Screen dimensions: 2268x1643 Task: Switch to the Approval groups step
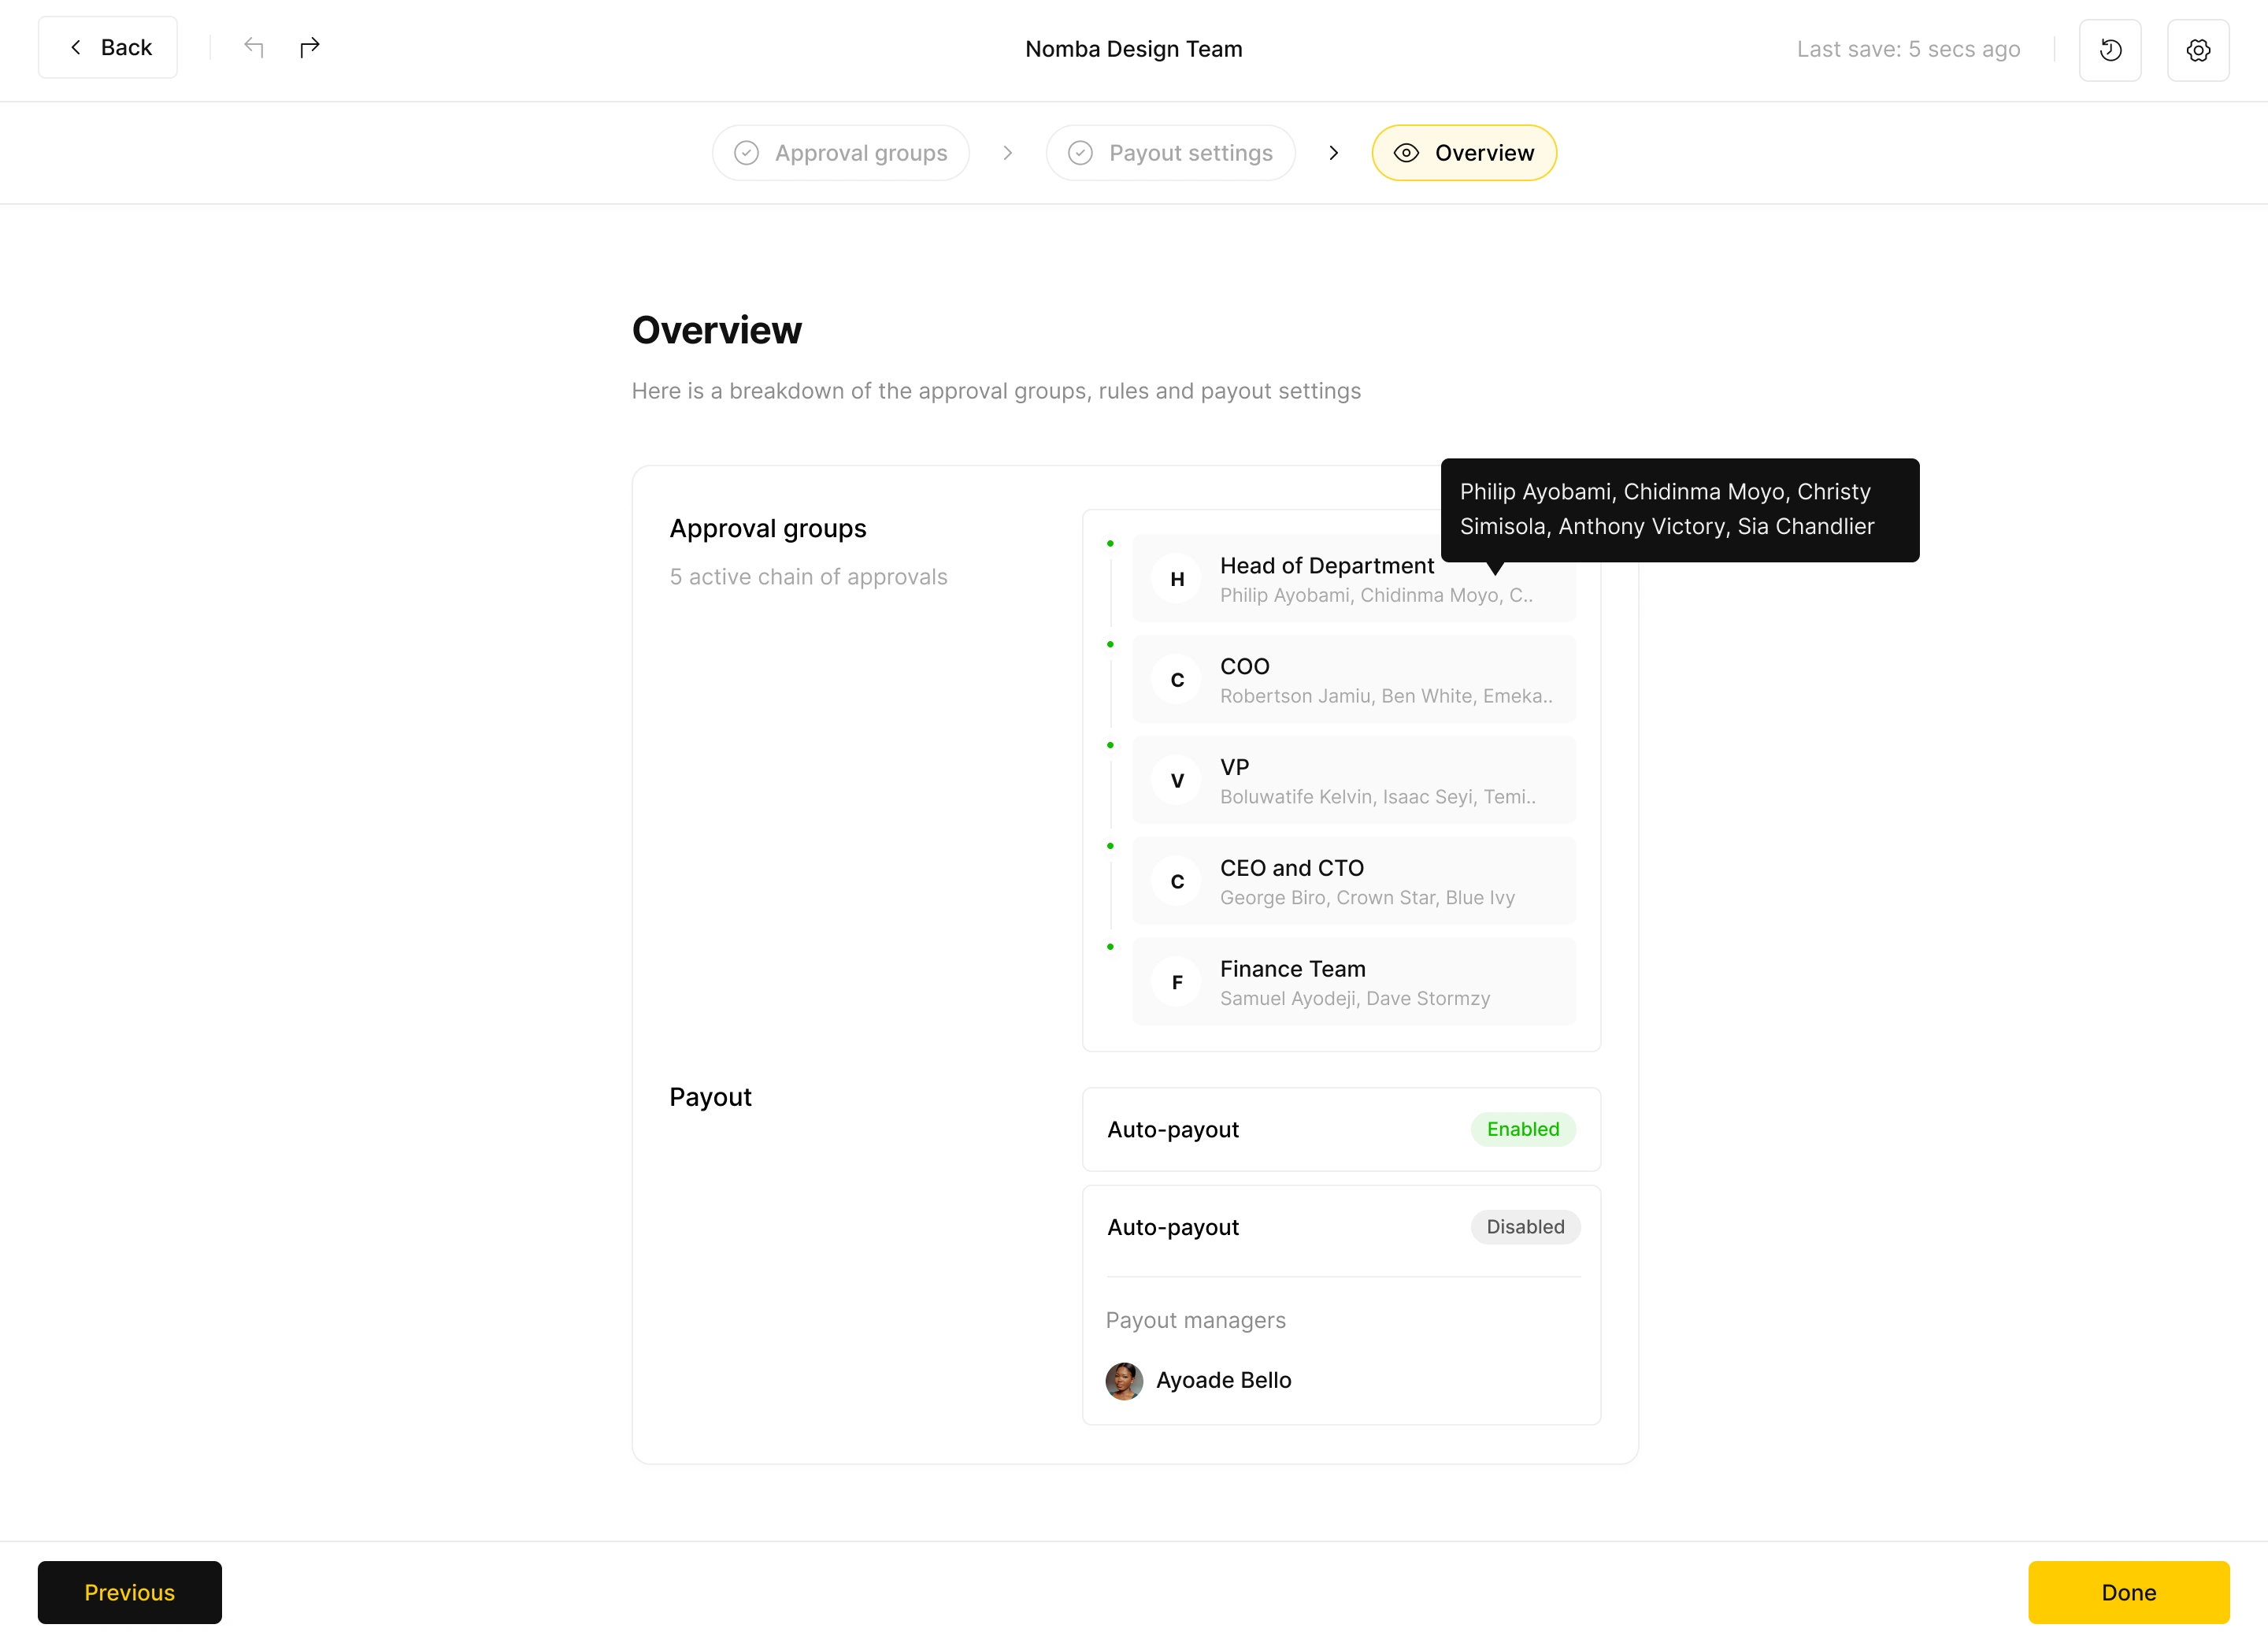pyautogui.click(x=860, y=152)
